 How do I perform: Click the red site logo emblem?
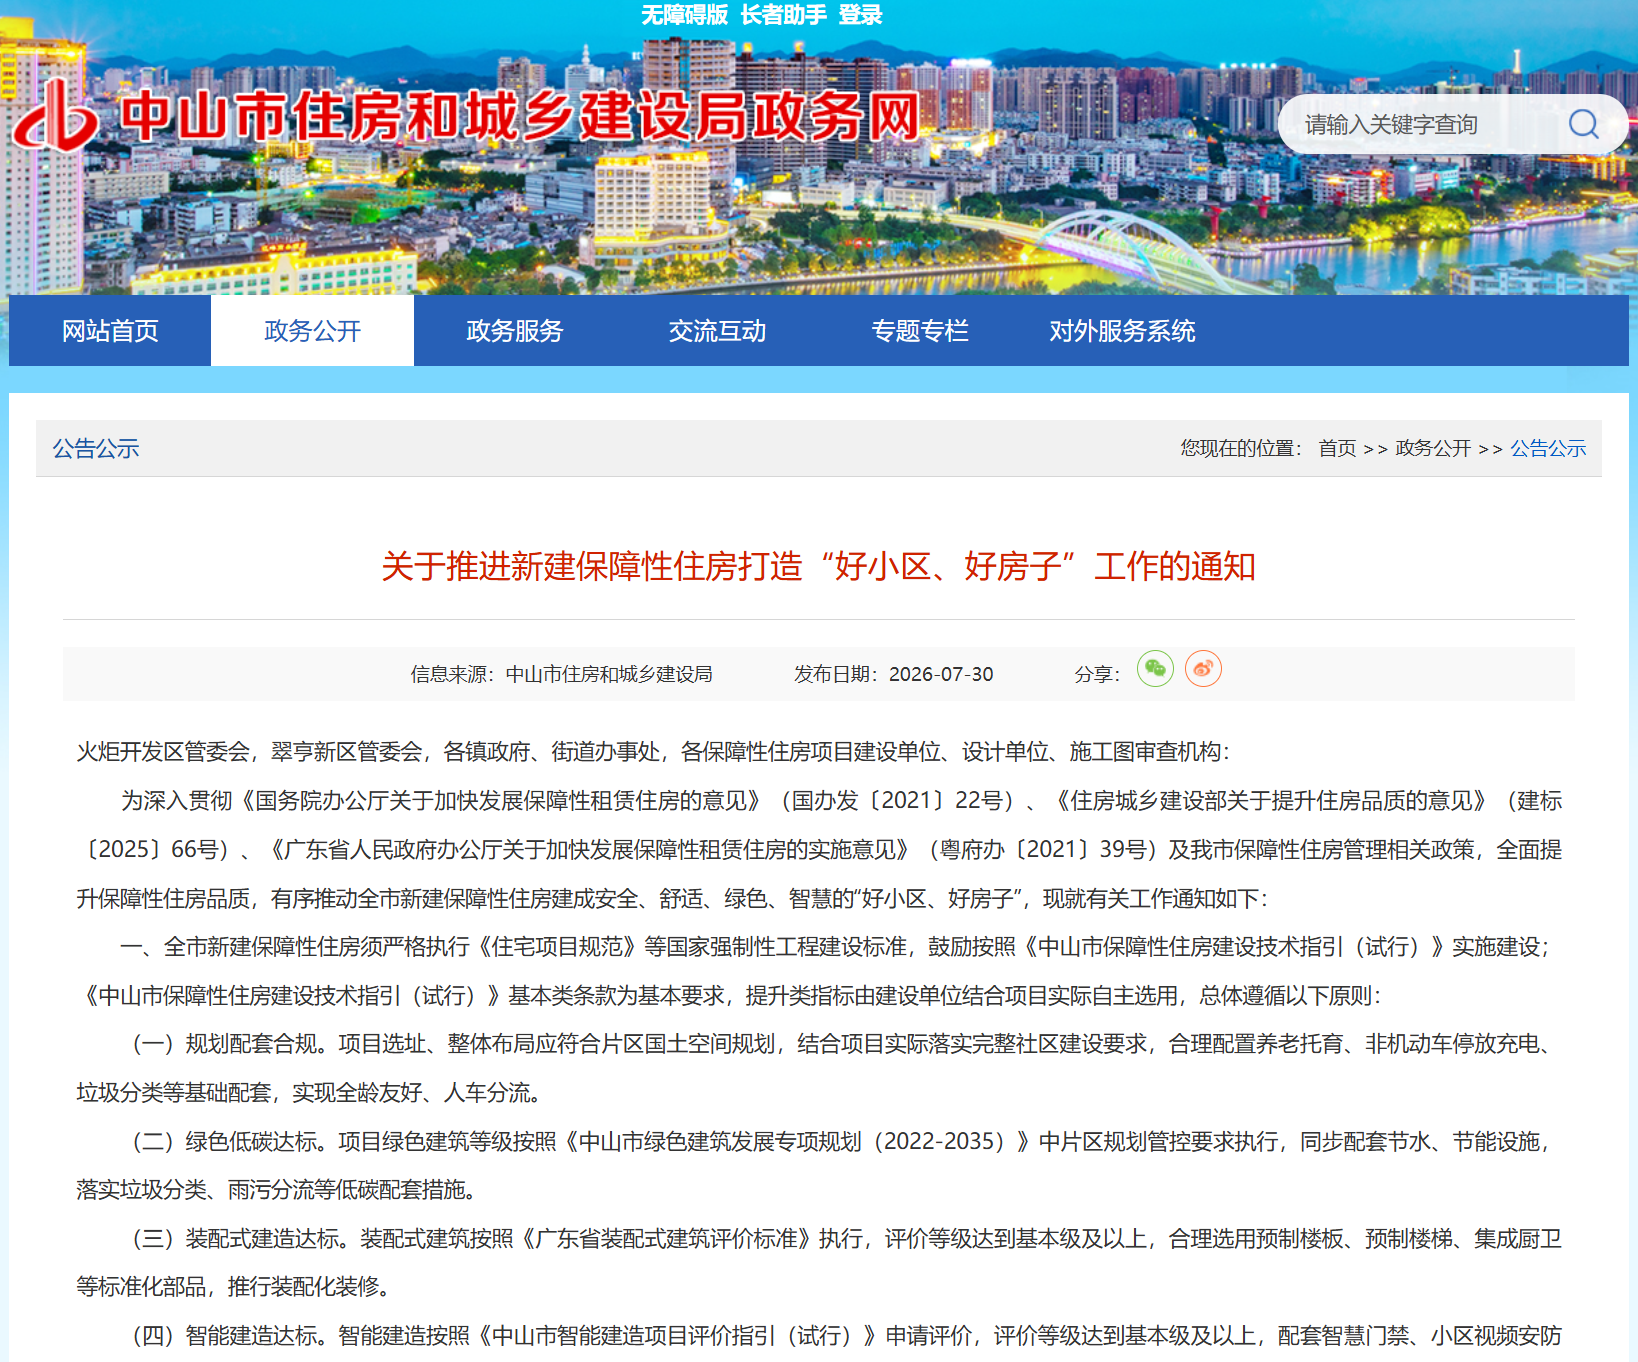pos(56,117)
